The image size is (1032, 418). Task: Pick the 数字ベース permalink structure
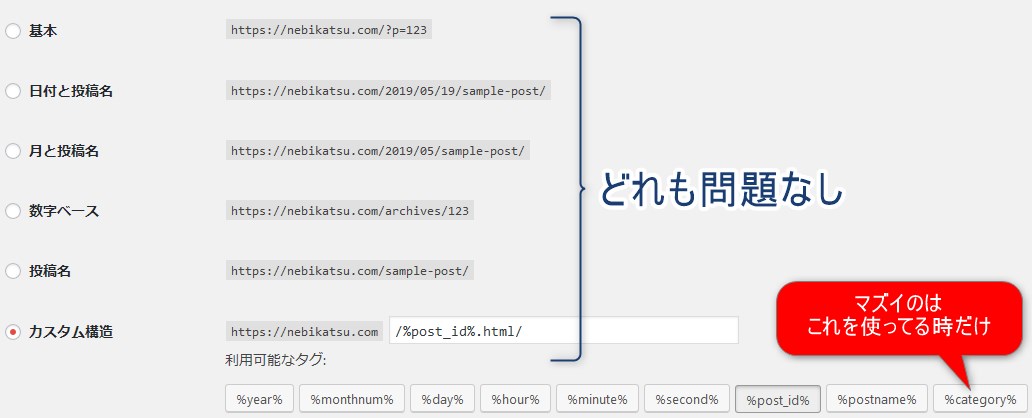click(13, 211)
